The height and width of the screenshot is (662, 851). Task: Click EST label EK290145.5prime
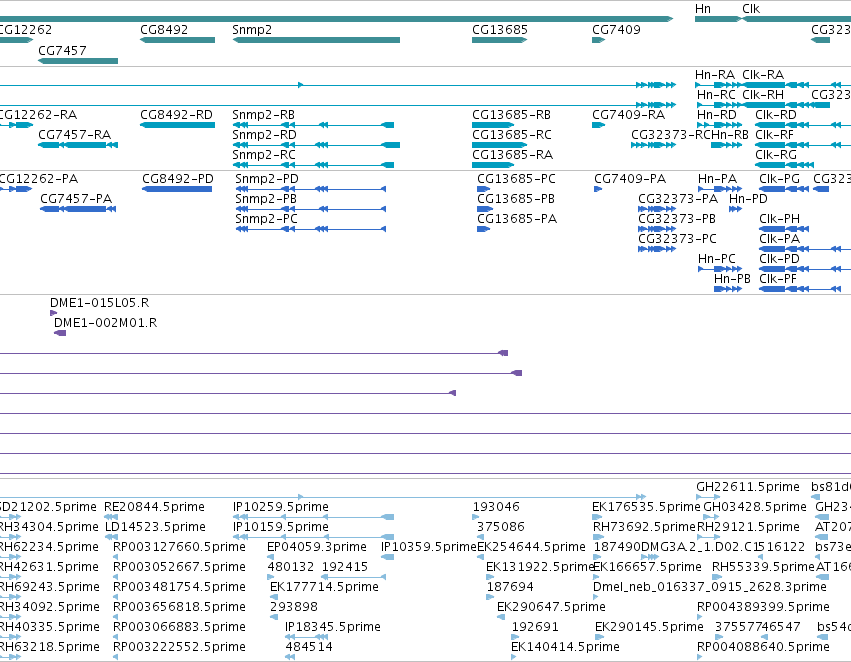click(x=649, y=627)
